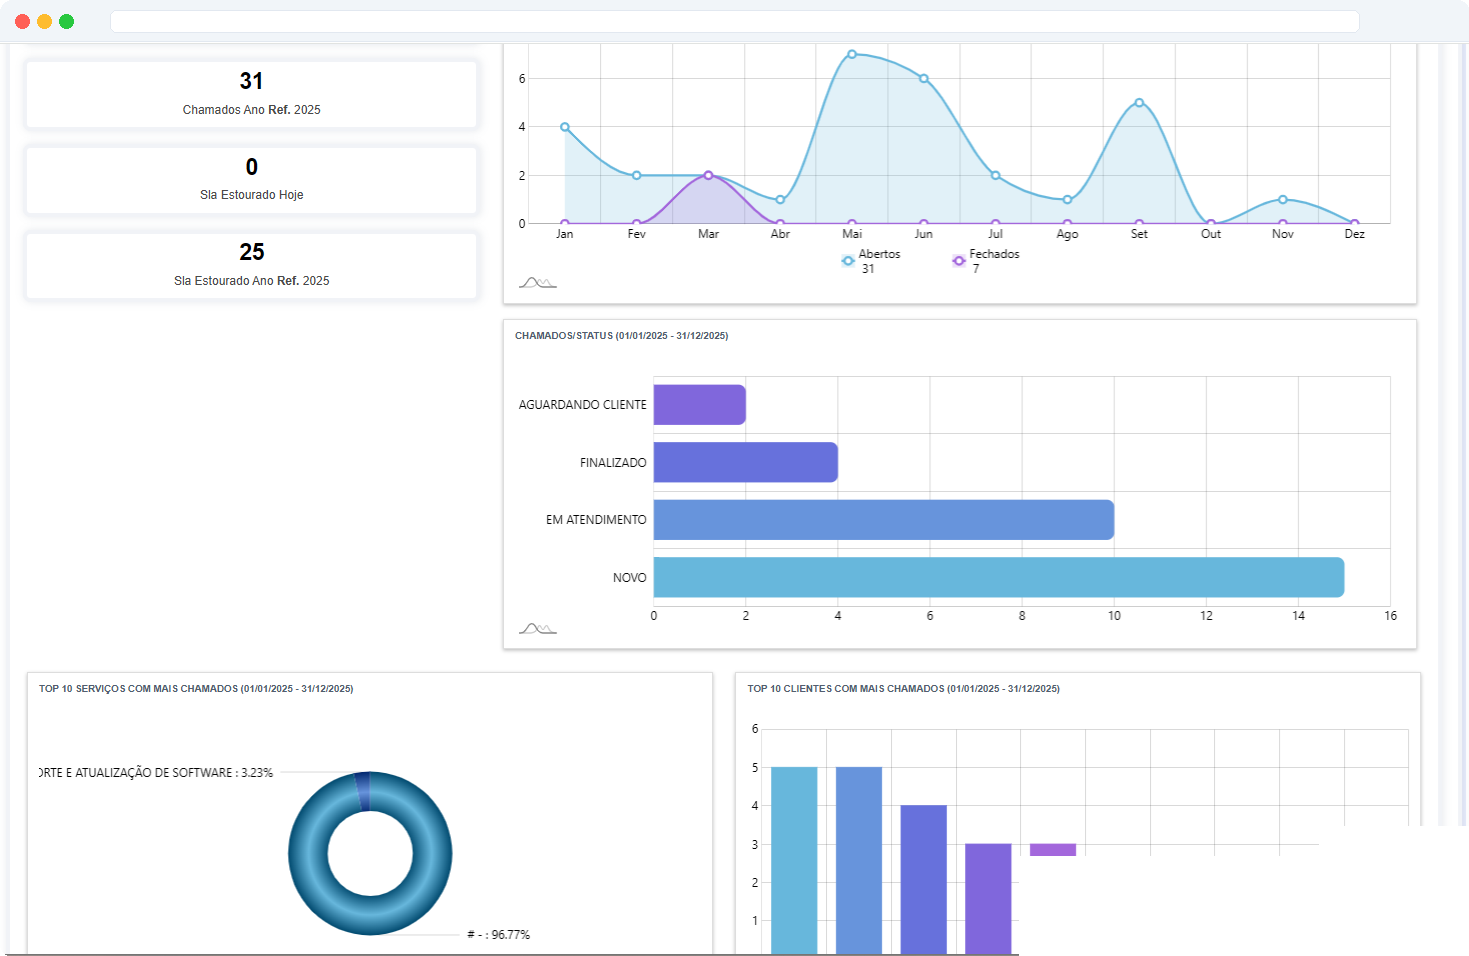Click the Dez month label on the line chart
The image size is (1469, 956).
tap(1354, 234)
